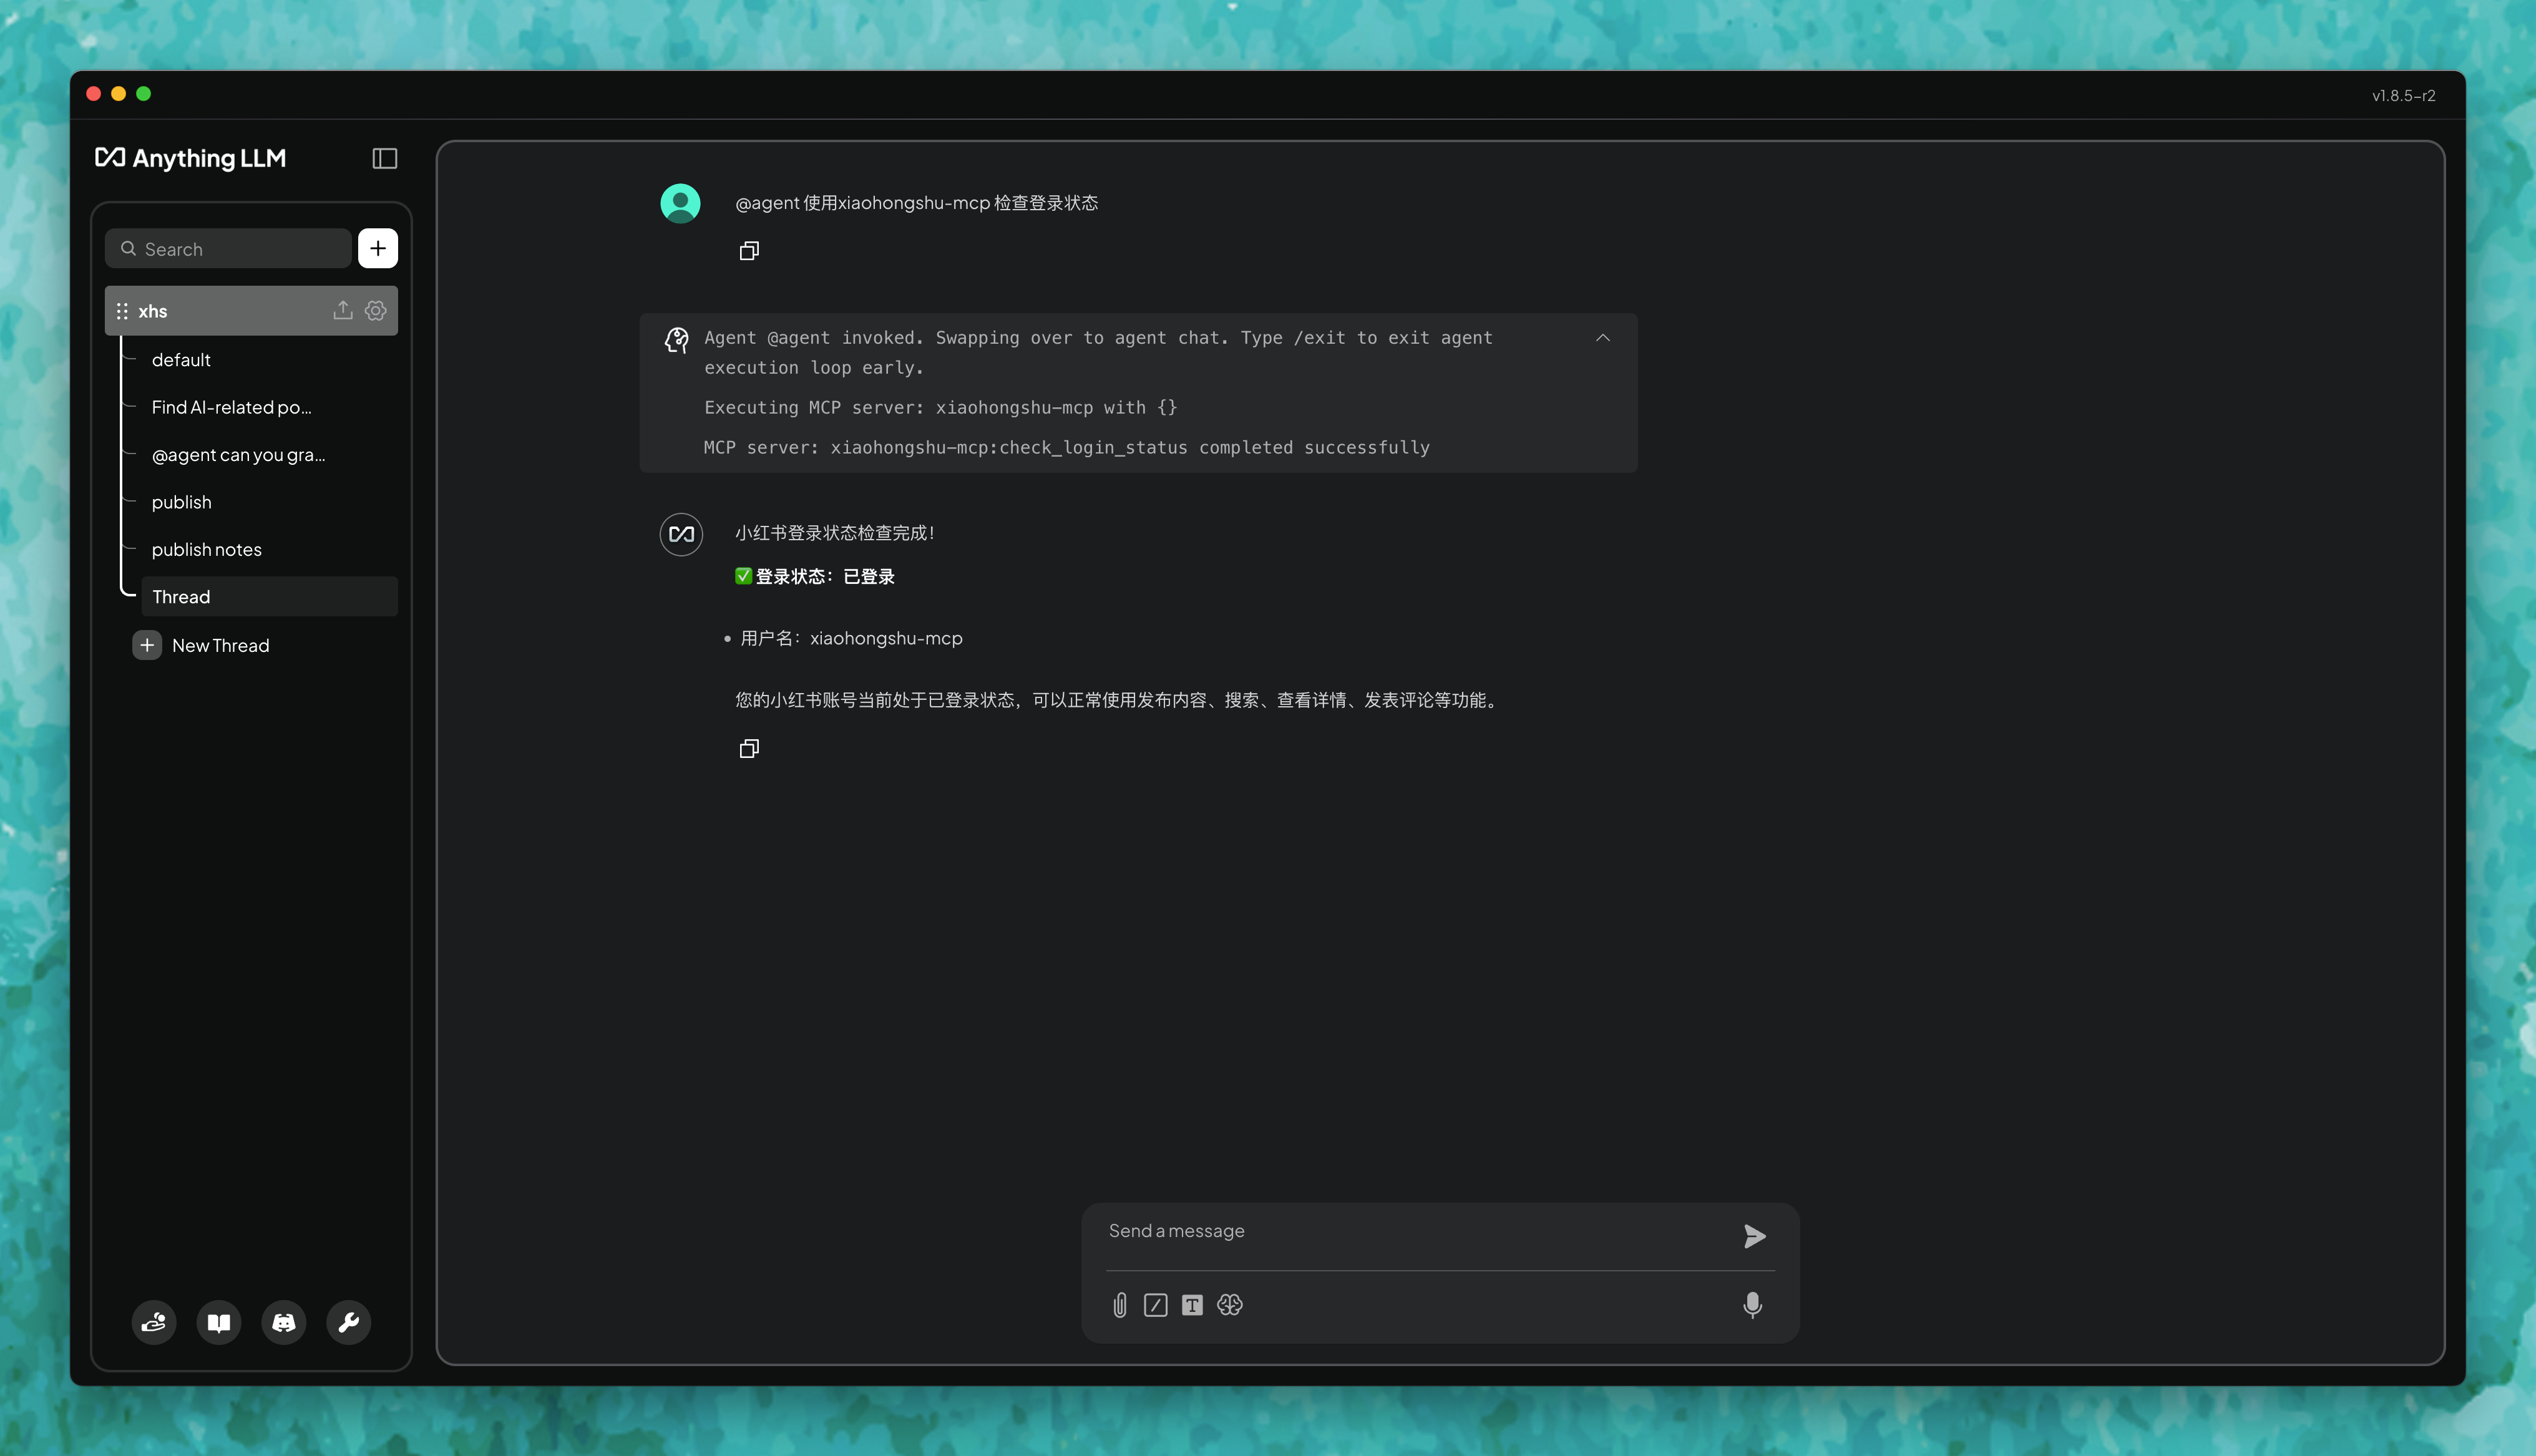Copy the user's @agent message

749,251
